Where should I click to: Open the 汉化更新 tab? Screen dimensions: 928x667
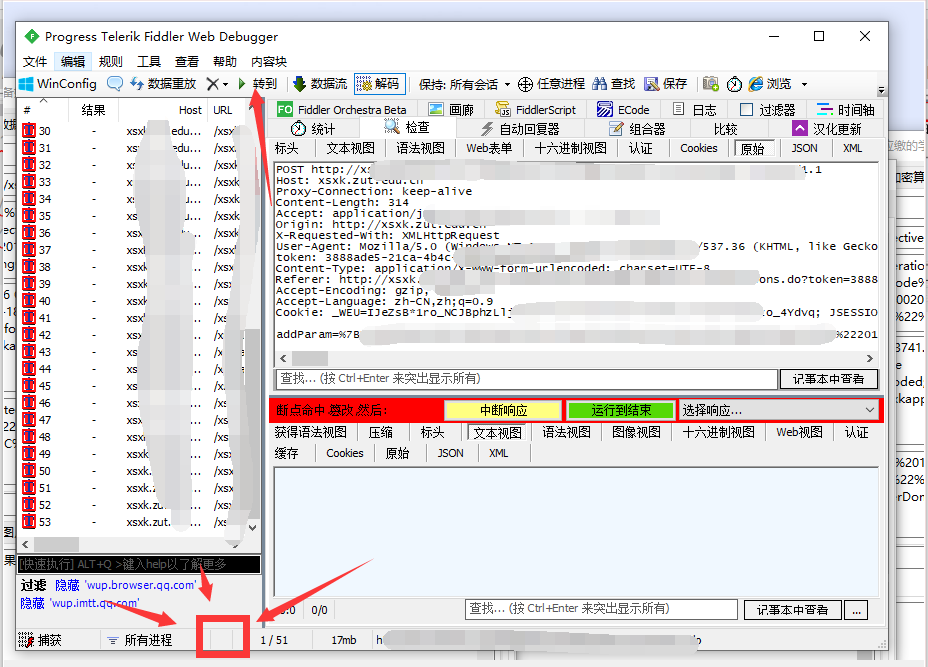(x=827, y=128)
